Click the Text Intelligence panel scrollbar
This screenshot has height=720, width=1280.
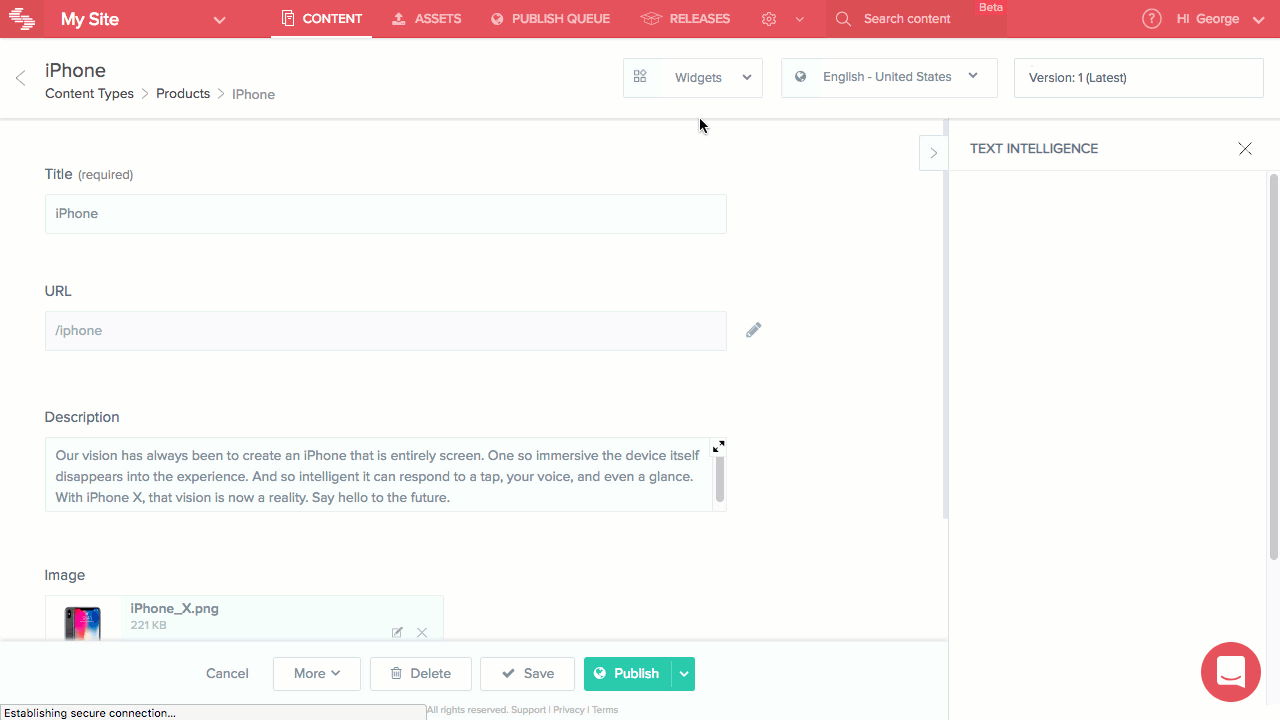1274,366
